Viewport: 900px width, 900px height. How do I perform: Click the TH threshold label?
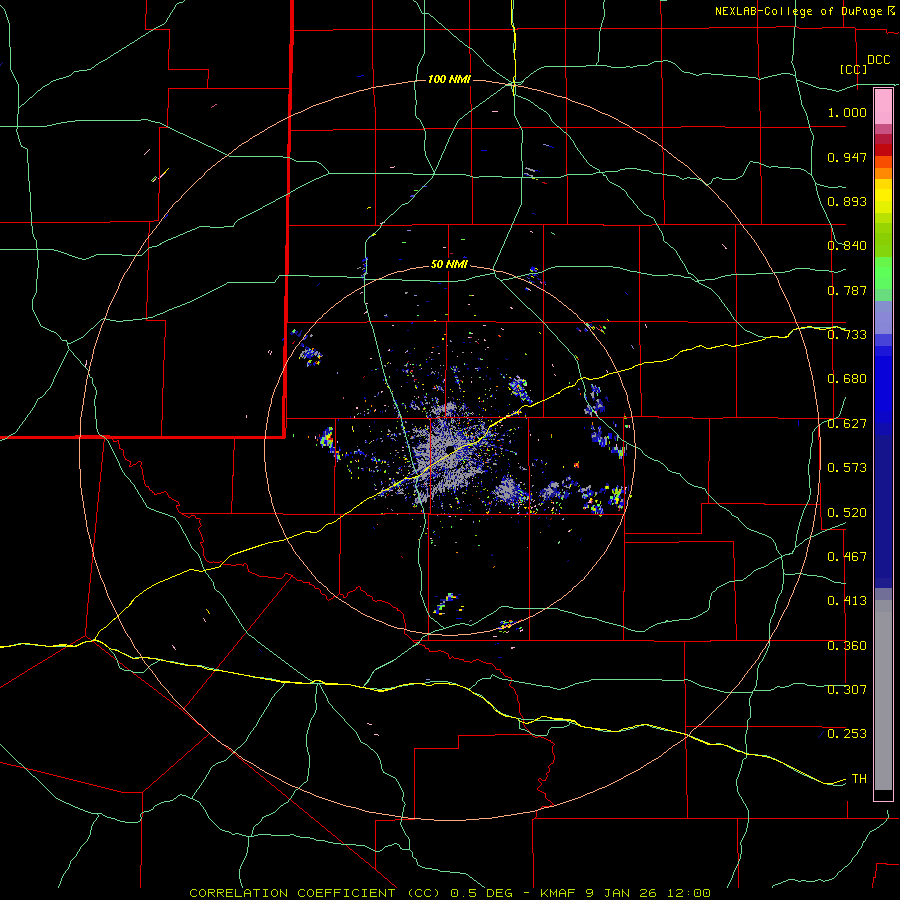click(859, 779)
